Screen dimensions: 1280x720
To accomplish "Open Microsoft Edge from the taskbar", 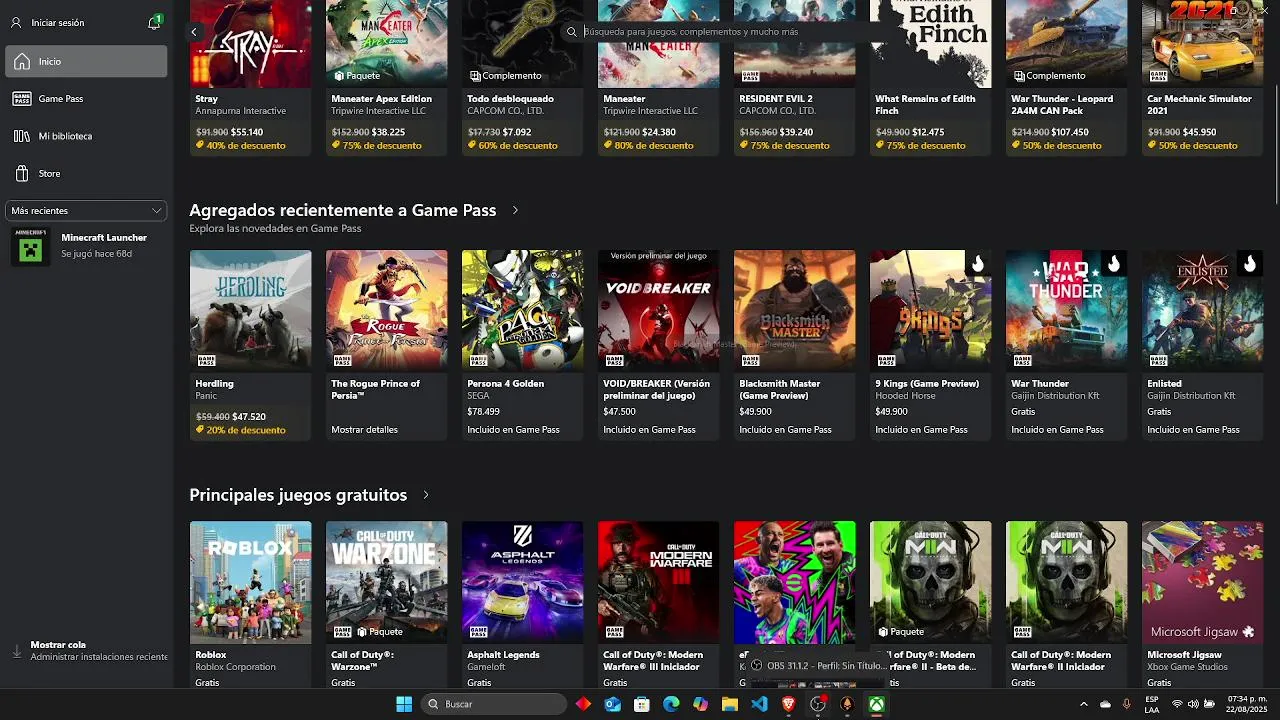I will point(671,704).
